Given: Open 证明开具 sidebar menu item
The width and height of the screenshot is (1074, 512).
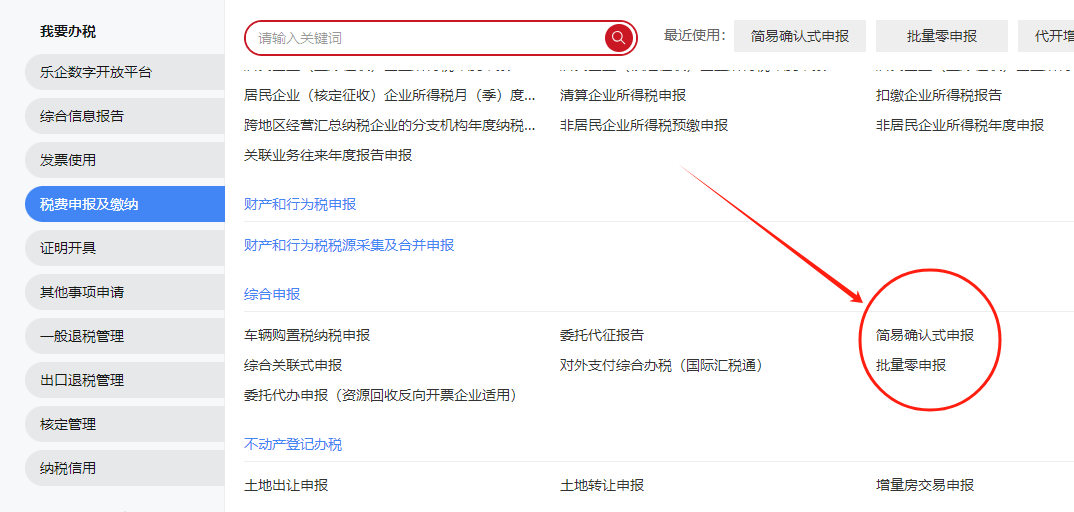Looking at the screenshot, I should (x=68, y=248).
